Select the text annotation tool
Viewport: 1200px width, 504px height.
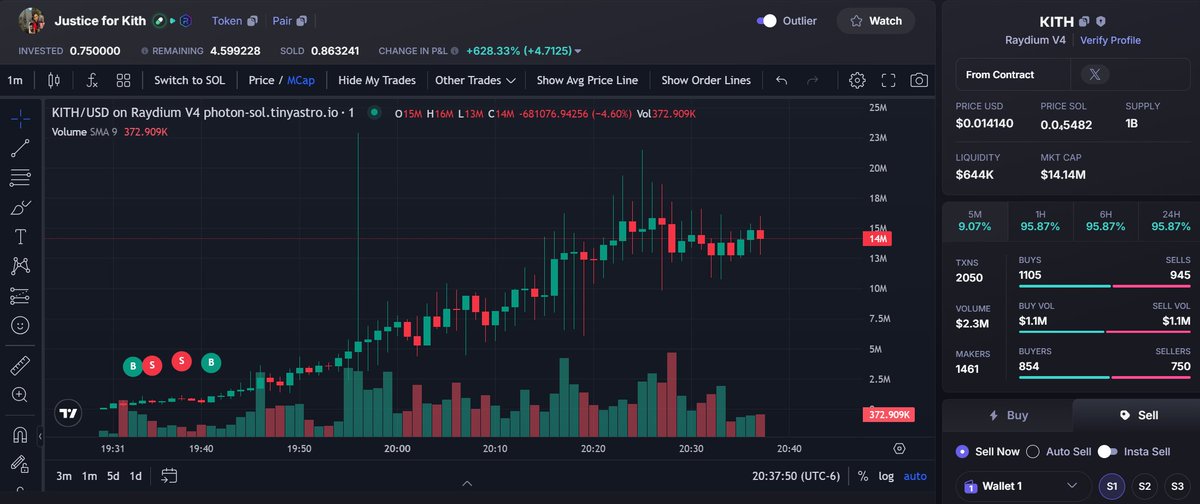coord(19,237)
